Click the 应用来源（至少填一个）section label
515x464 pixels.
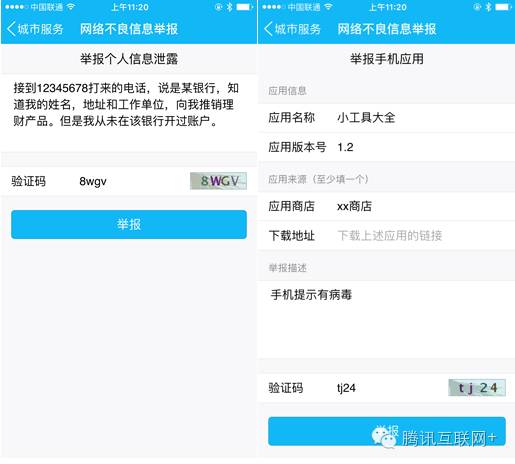(x=318, y=179)
